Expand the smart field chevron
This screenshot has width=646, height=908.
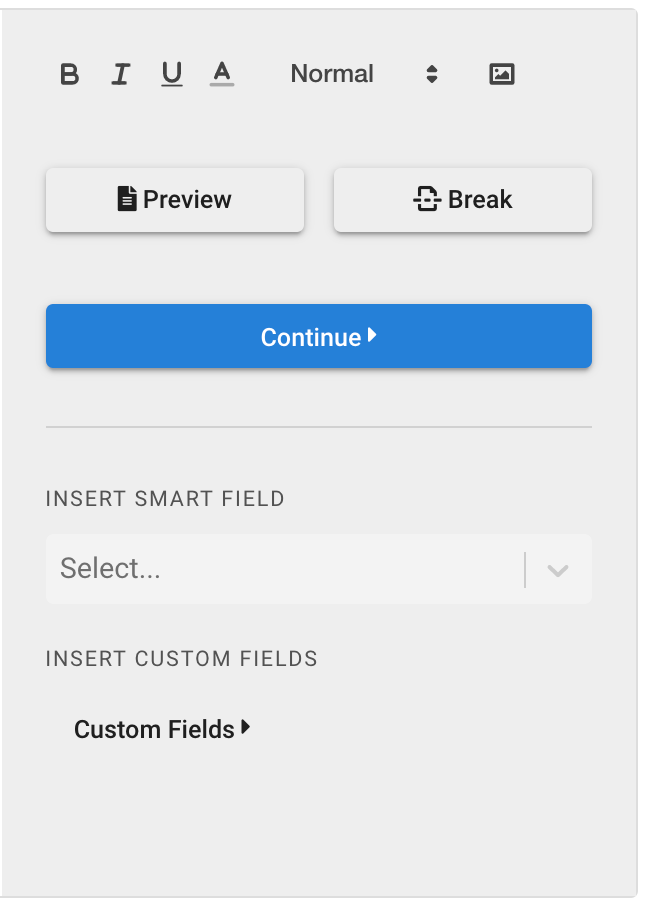pos(558,570)
